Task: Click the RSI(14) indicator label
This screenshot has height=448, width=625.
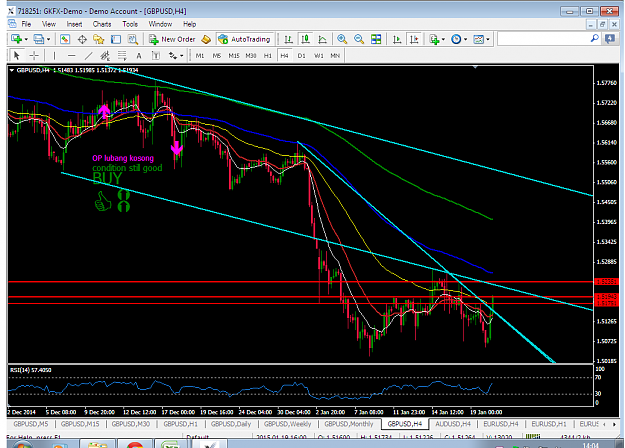Action: click(x=30, y=370)
